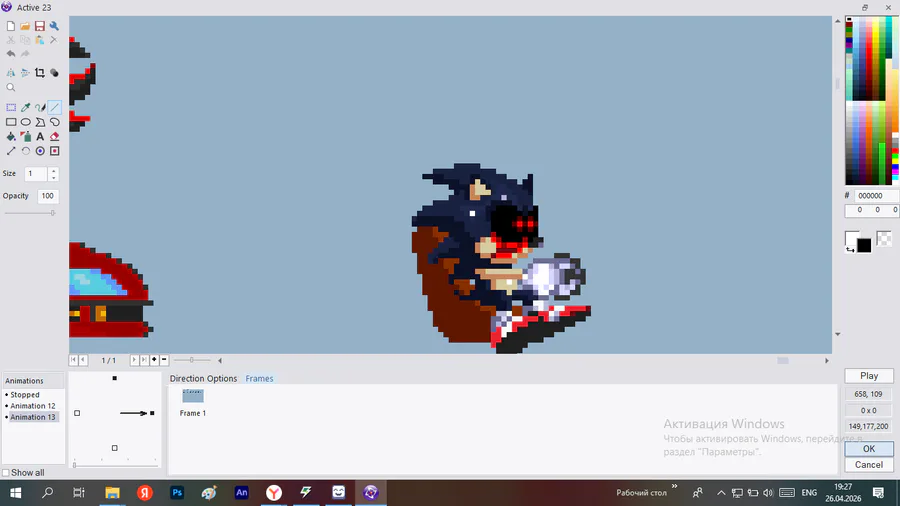Select the Color picker eyedropper tool
The width and height of the screenshot is (900, 506).
click(25, 107)
